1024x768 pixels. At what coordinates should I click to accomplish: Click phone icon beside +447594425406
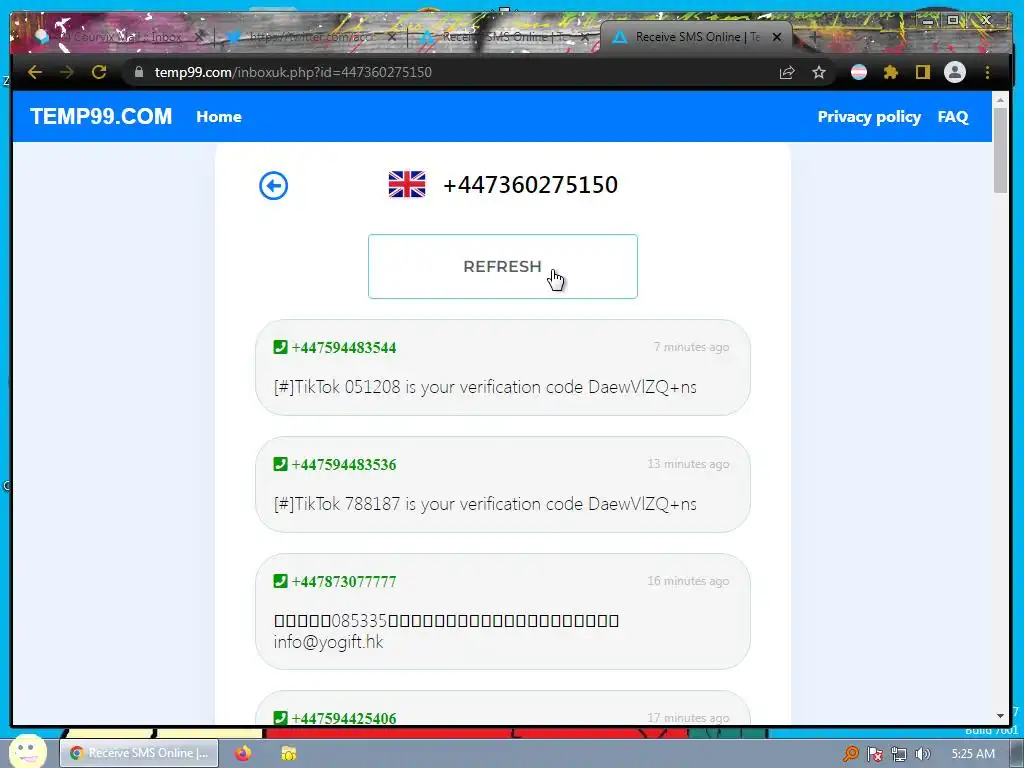280,718
